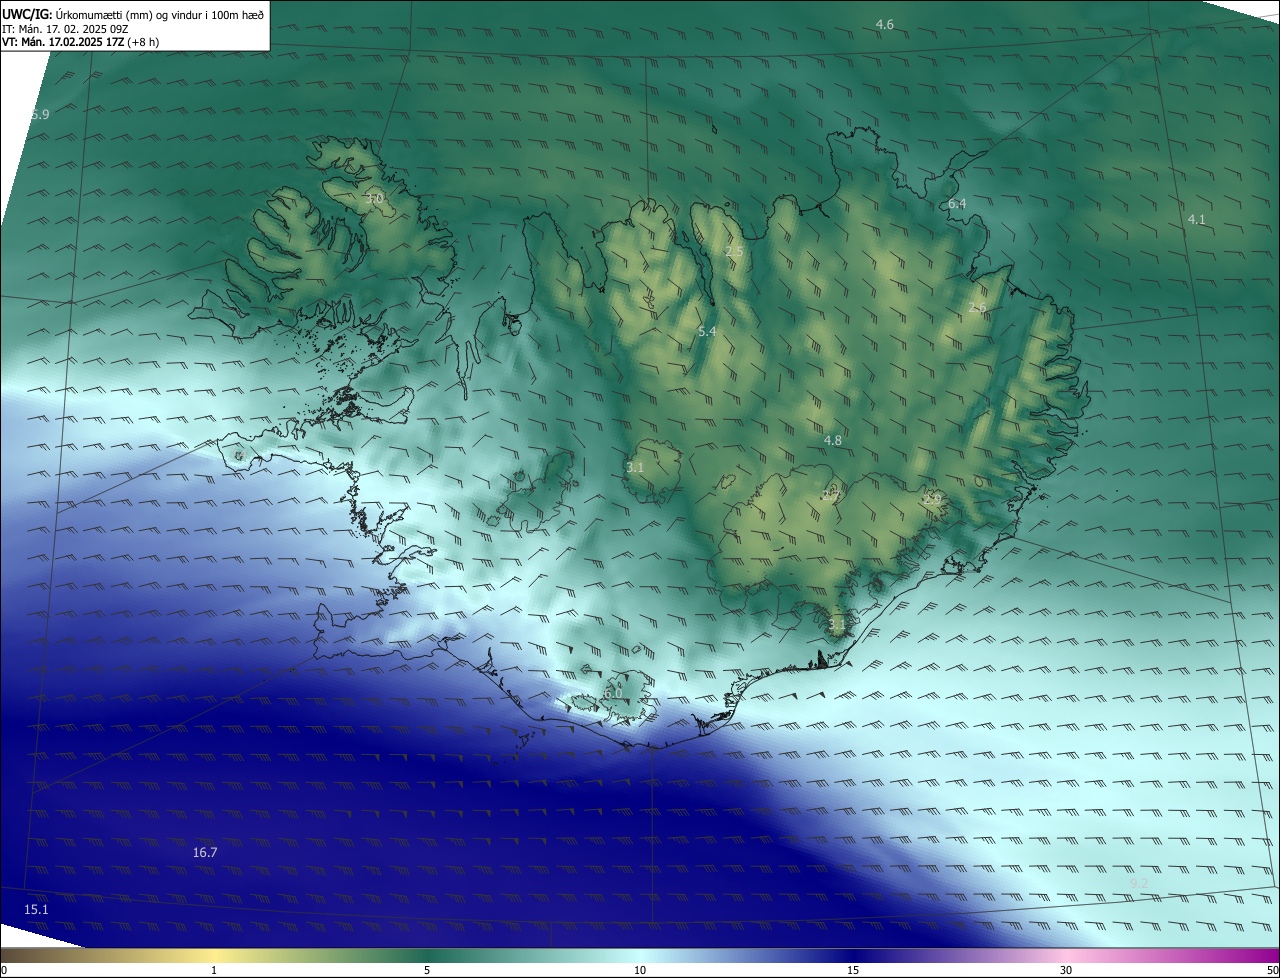Click the color scale tick labeled 5

point(427,970)
